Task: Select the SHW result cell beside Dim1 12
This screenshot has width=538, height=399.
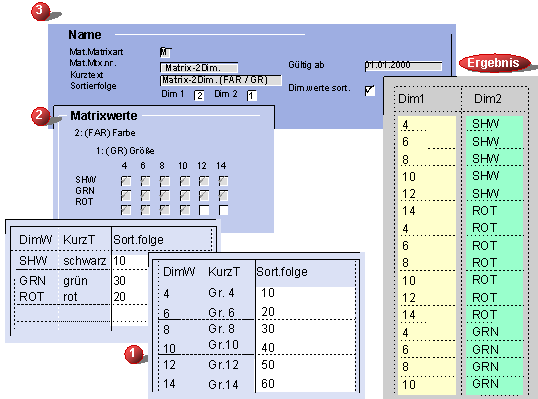Action: 486,194
